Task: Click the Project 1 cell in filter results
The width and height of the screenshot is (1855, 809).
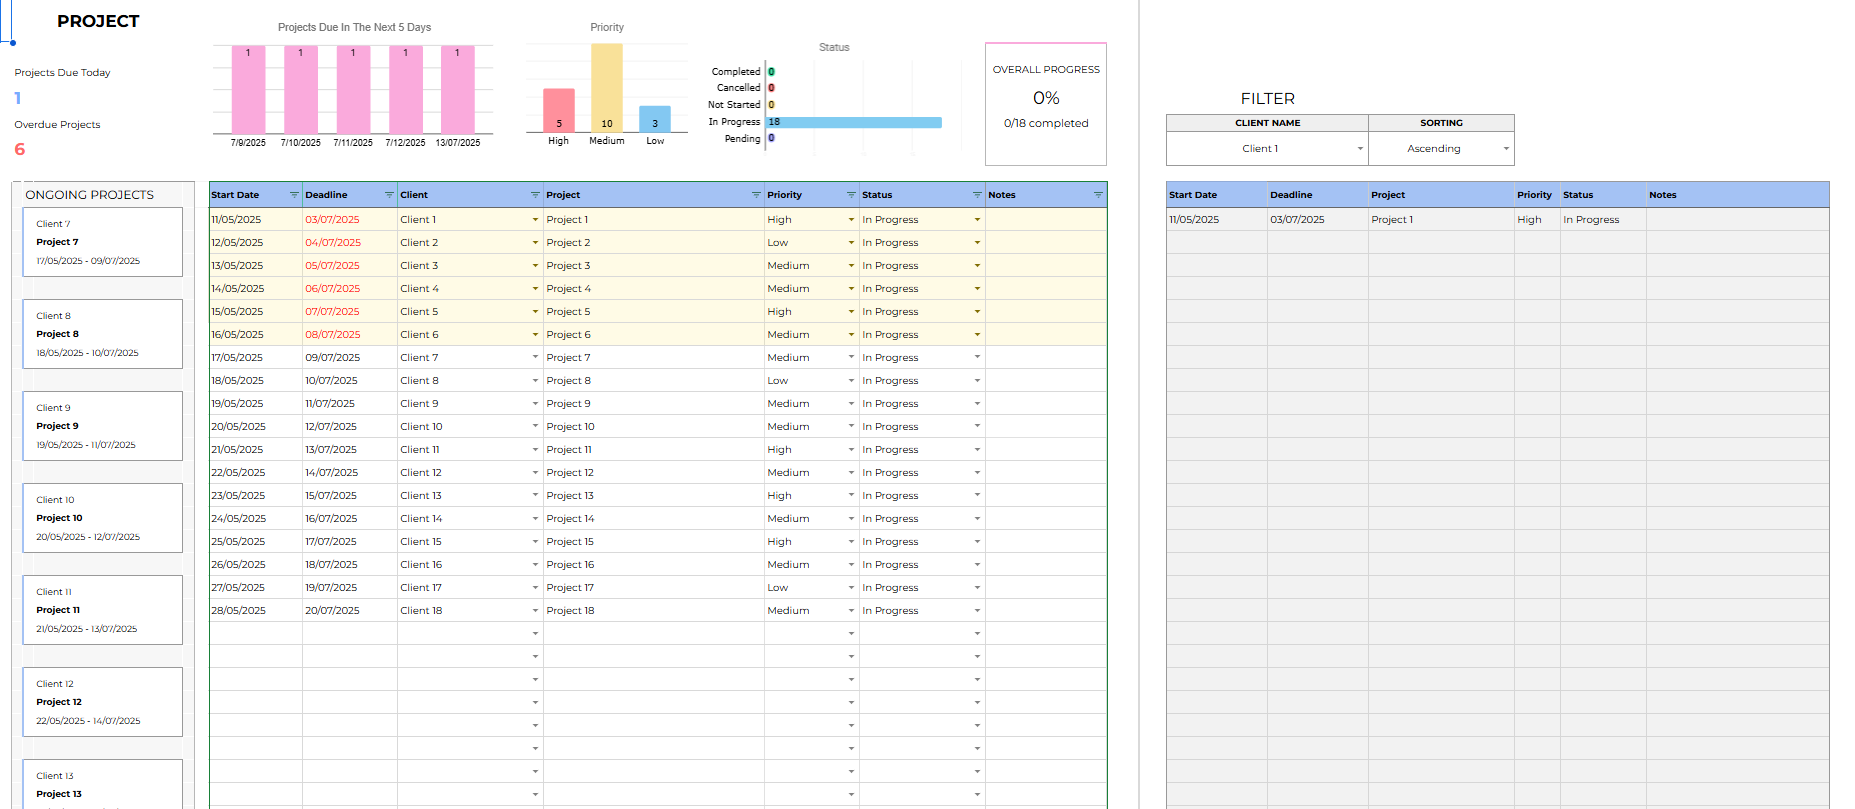Action: click(x=1392, y=220)
